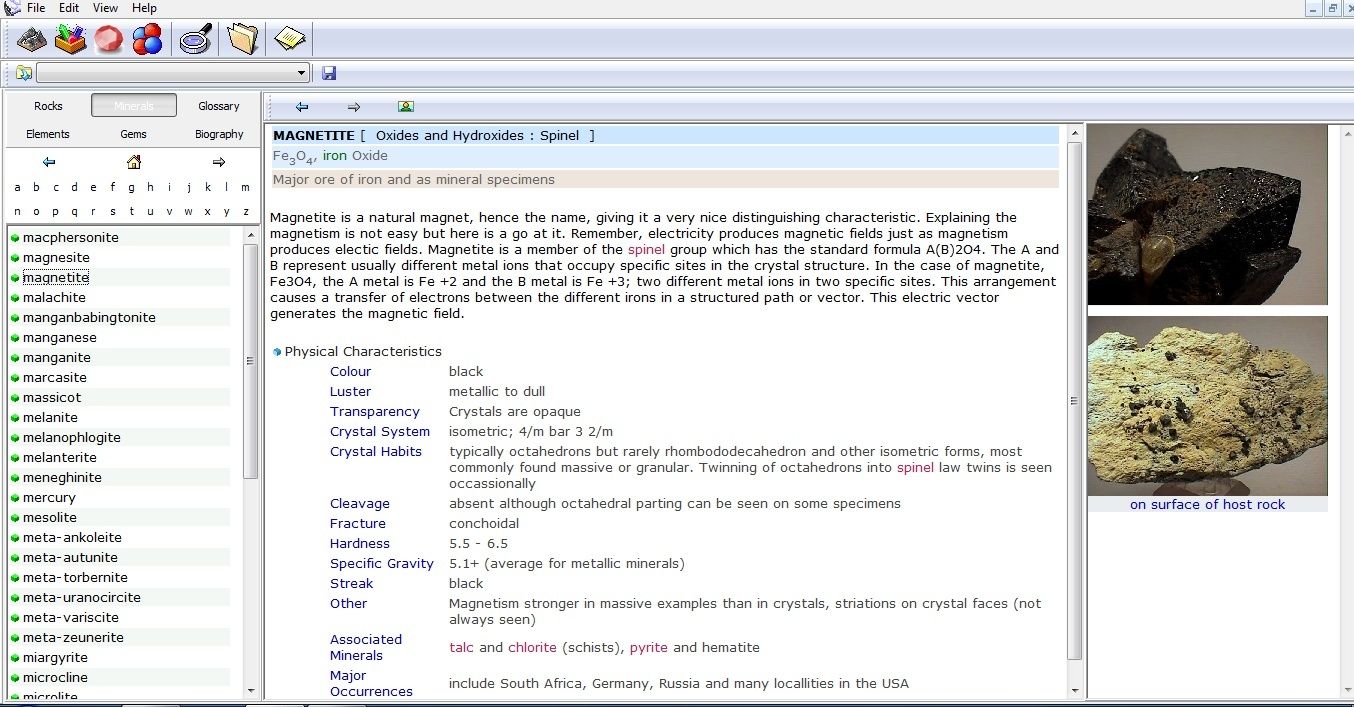Image resolution: width=1354 pixels, height=707 pixels.
Task: Open the chlorite link in Associated Minerals
Action: (532, 648)
